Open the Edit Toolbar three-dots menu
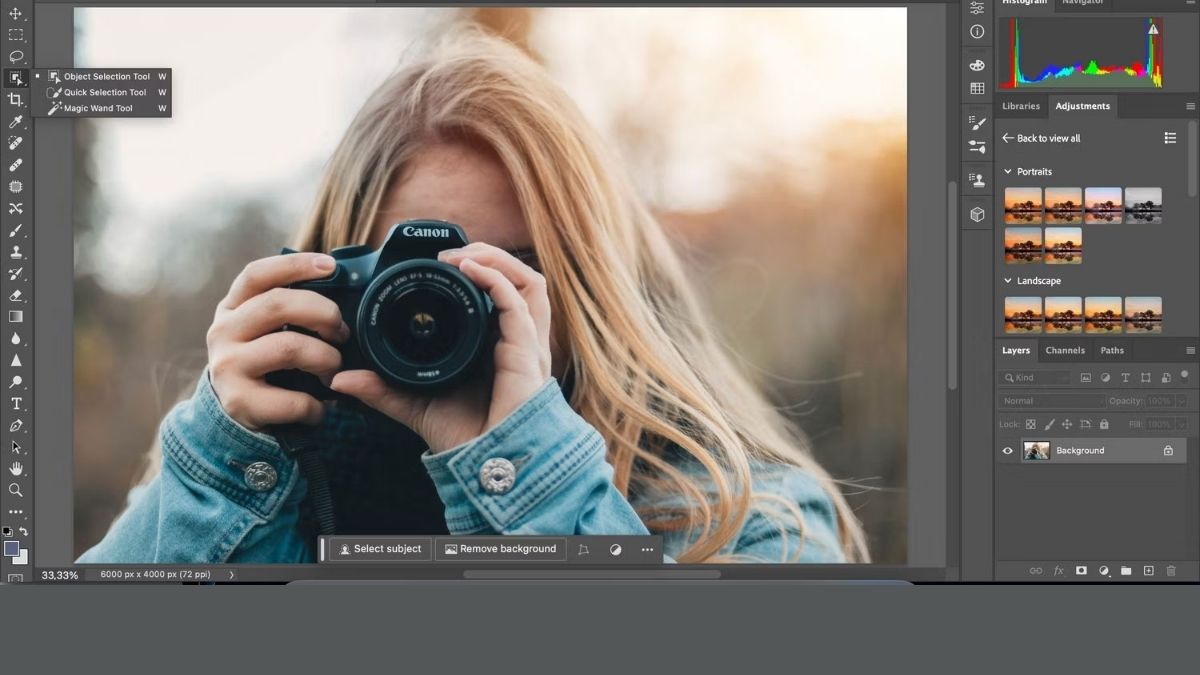The height and width of the screenshot is (675, 1200). (x=15, y=512)
